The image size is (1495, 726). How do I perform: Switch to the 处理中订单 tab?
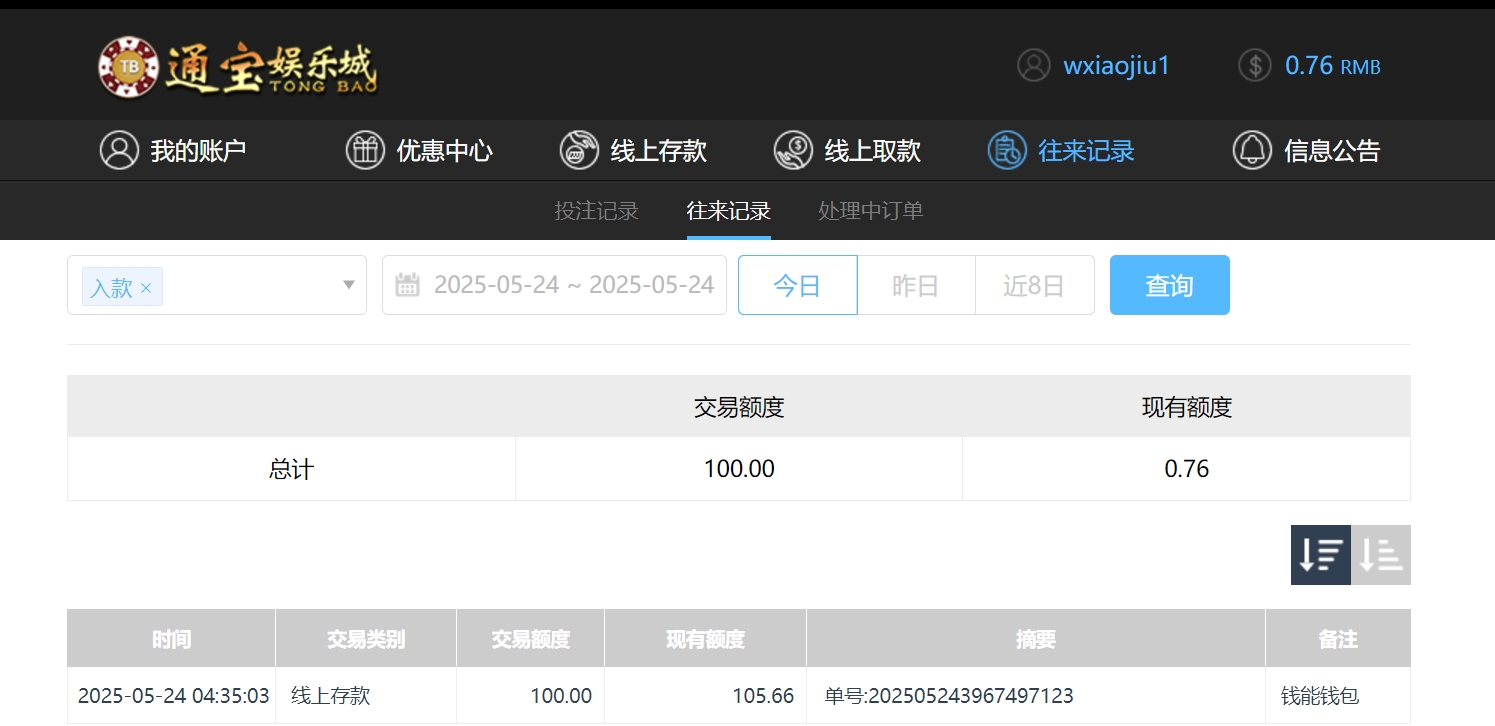[870, 211]
